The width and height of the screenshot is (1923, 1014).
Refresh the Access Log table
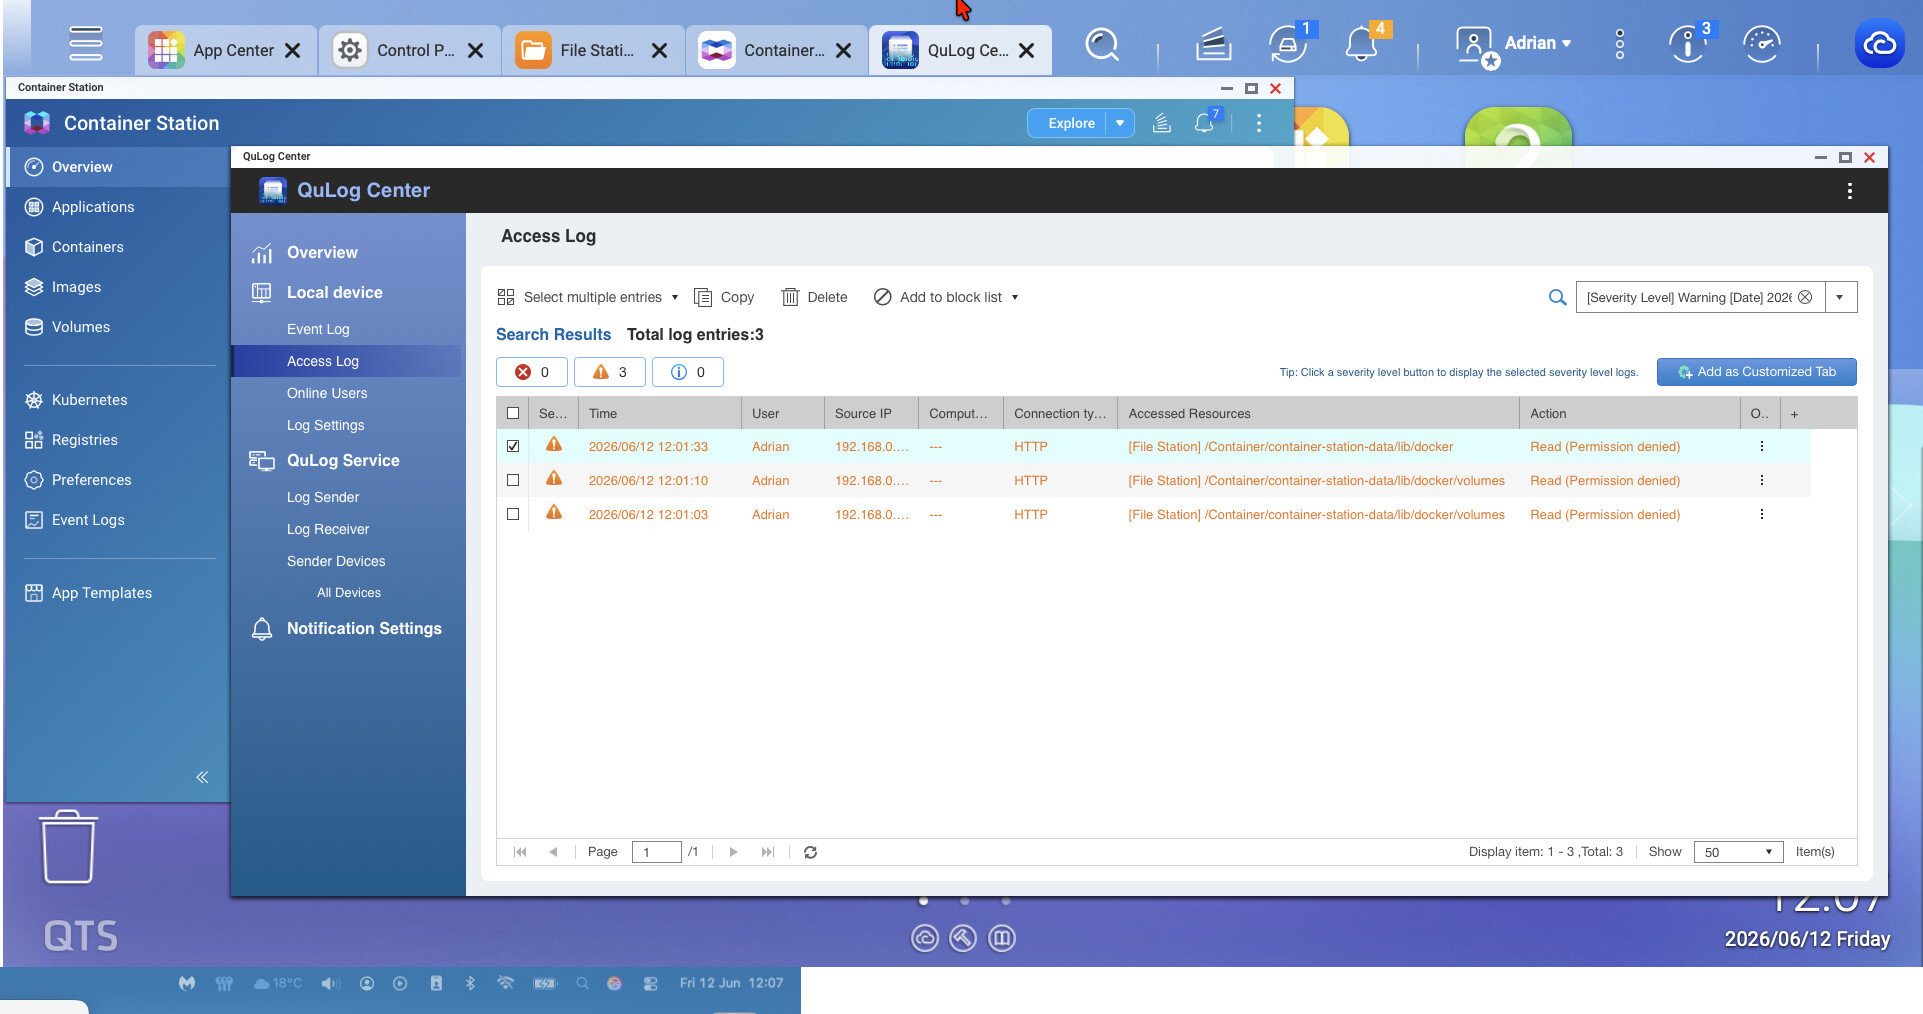point(811,852)
